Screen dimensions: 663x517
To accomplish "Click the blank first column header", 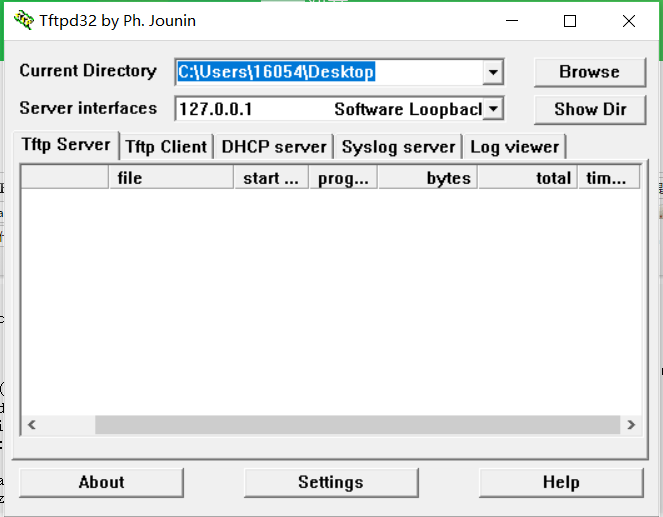I will pyautogui.click(x=65, y=178).
